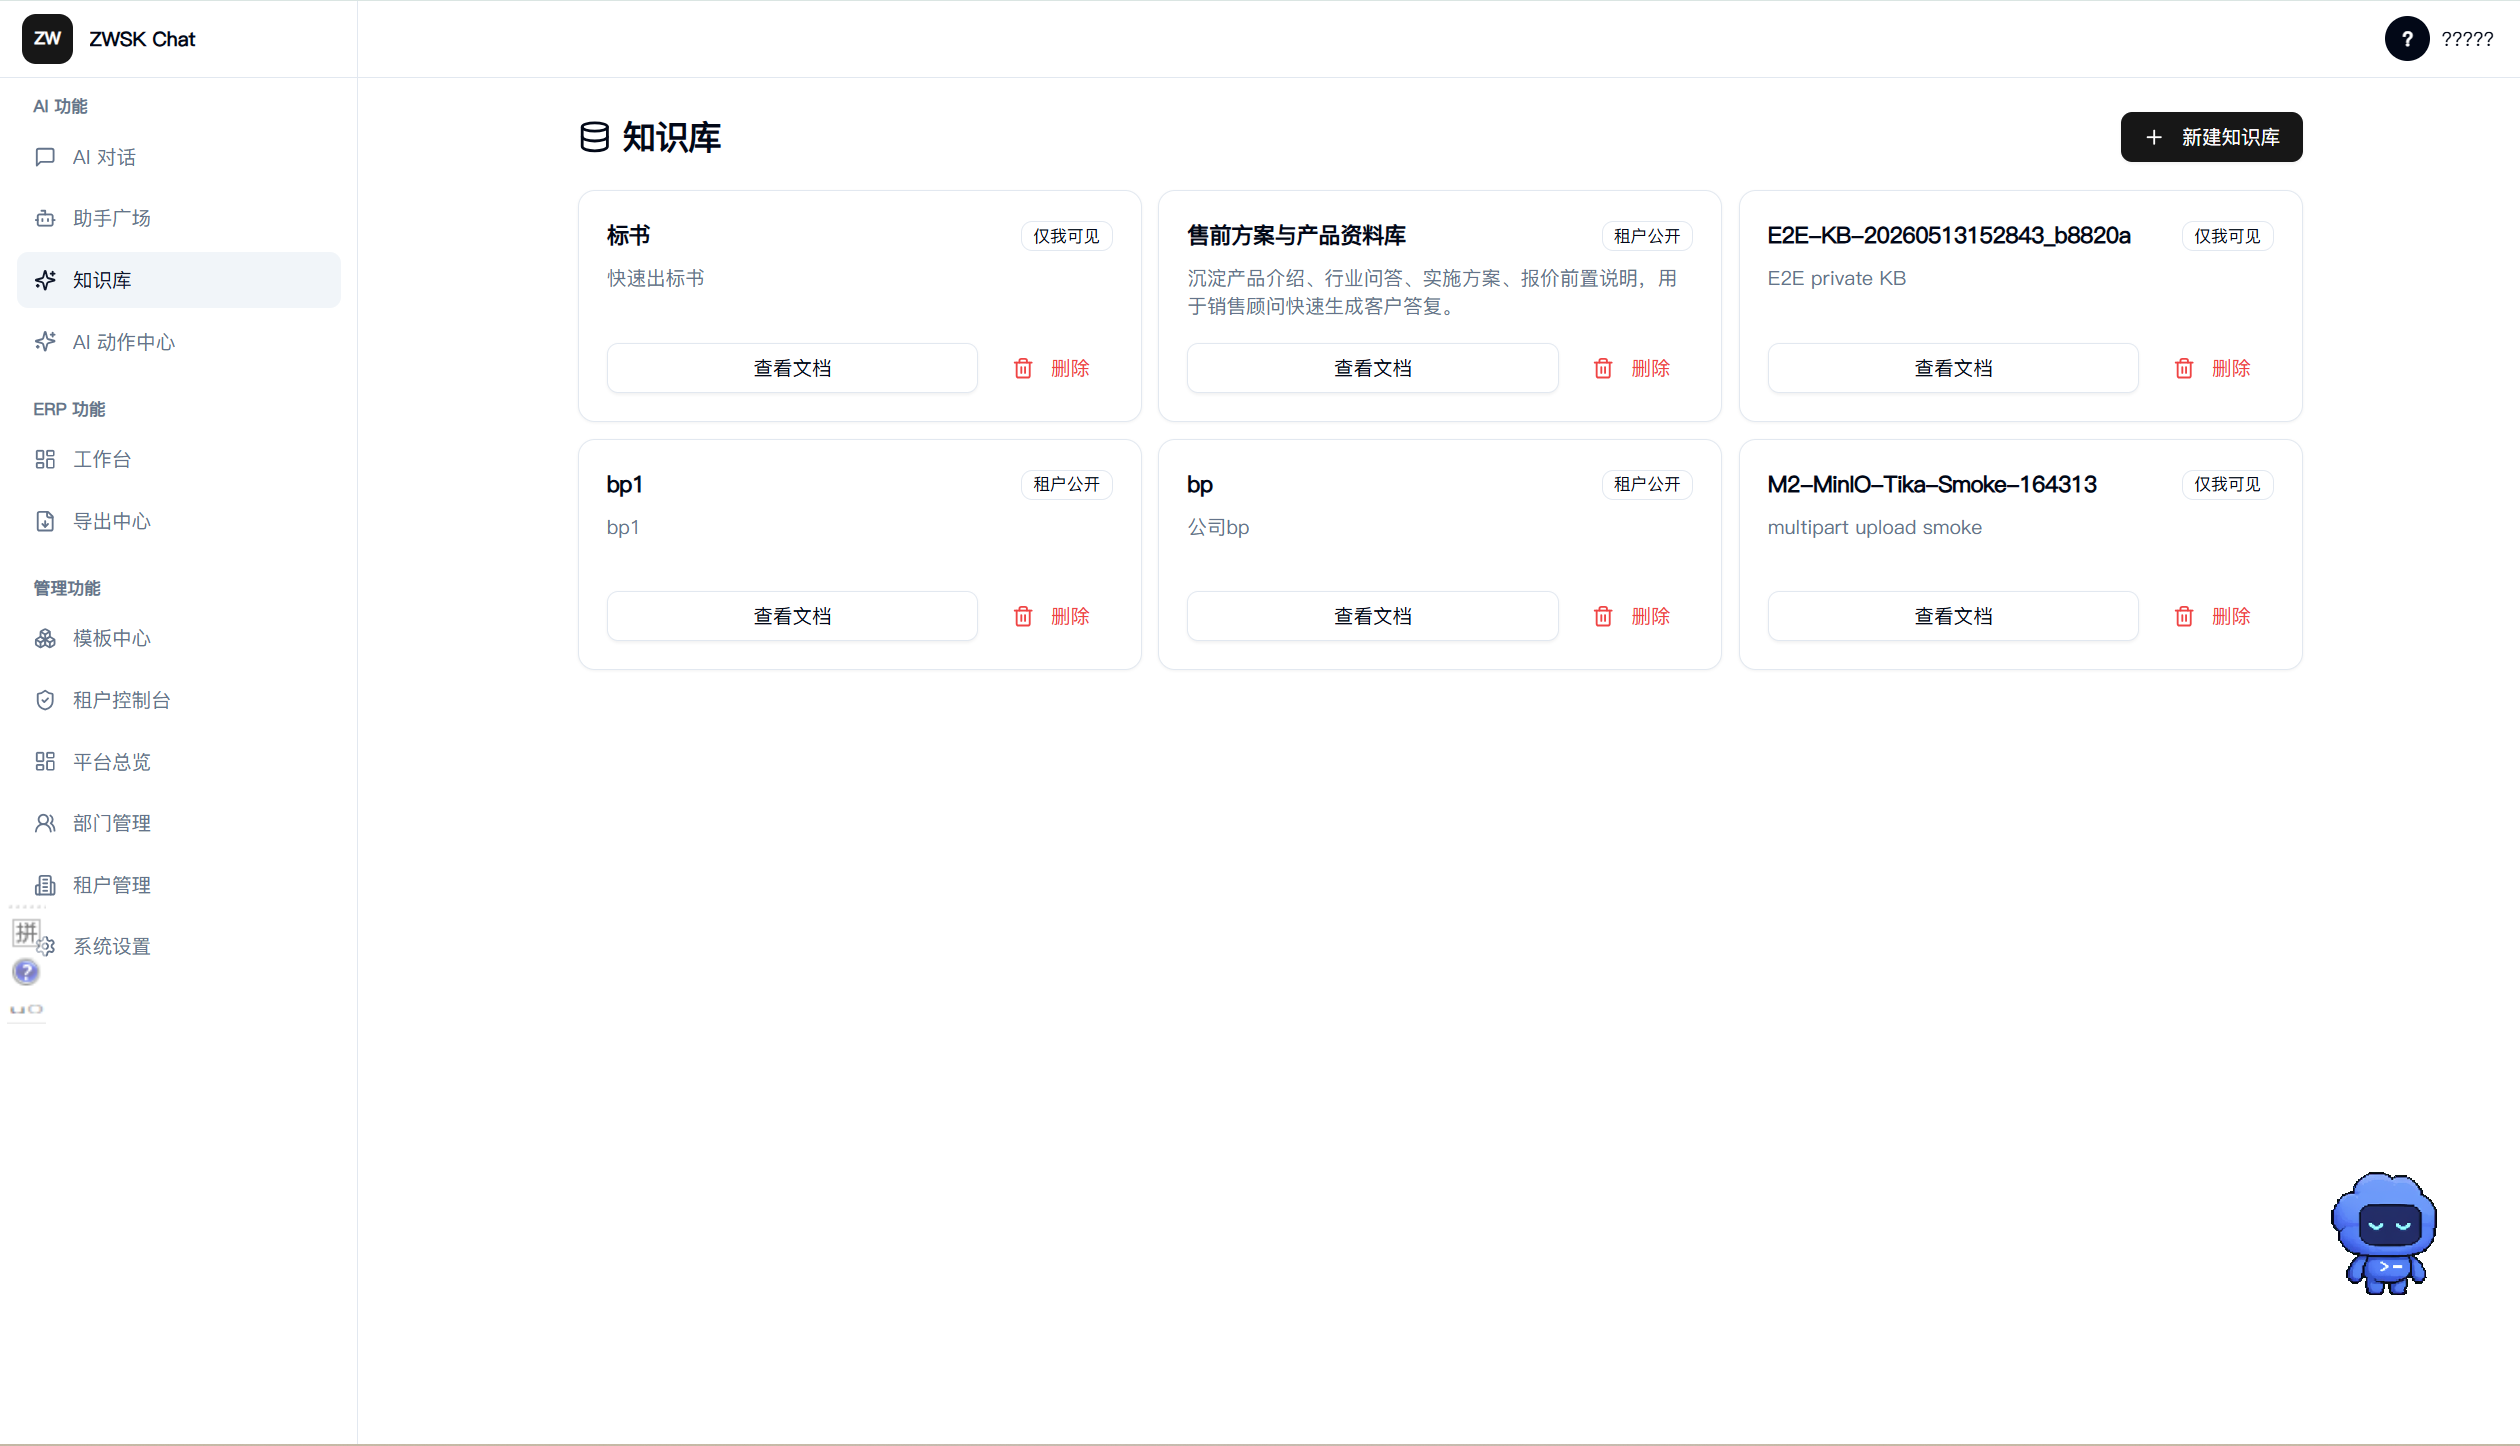Click trash icon on bp1 card
This screenshot has width=2520, height=1446.
click(x=1023, y=616)
